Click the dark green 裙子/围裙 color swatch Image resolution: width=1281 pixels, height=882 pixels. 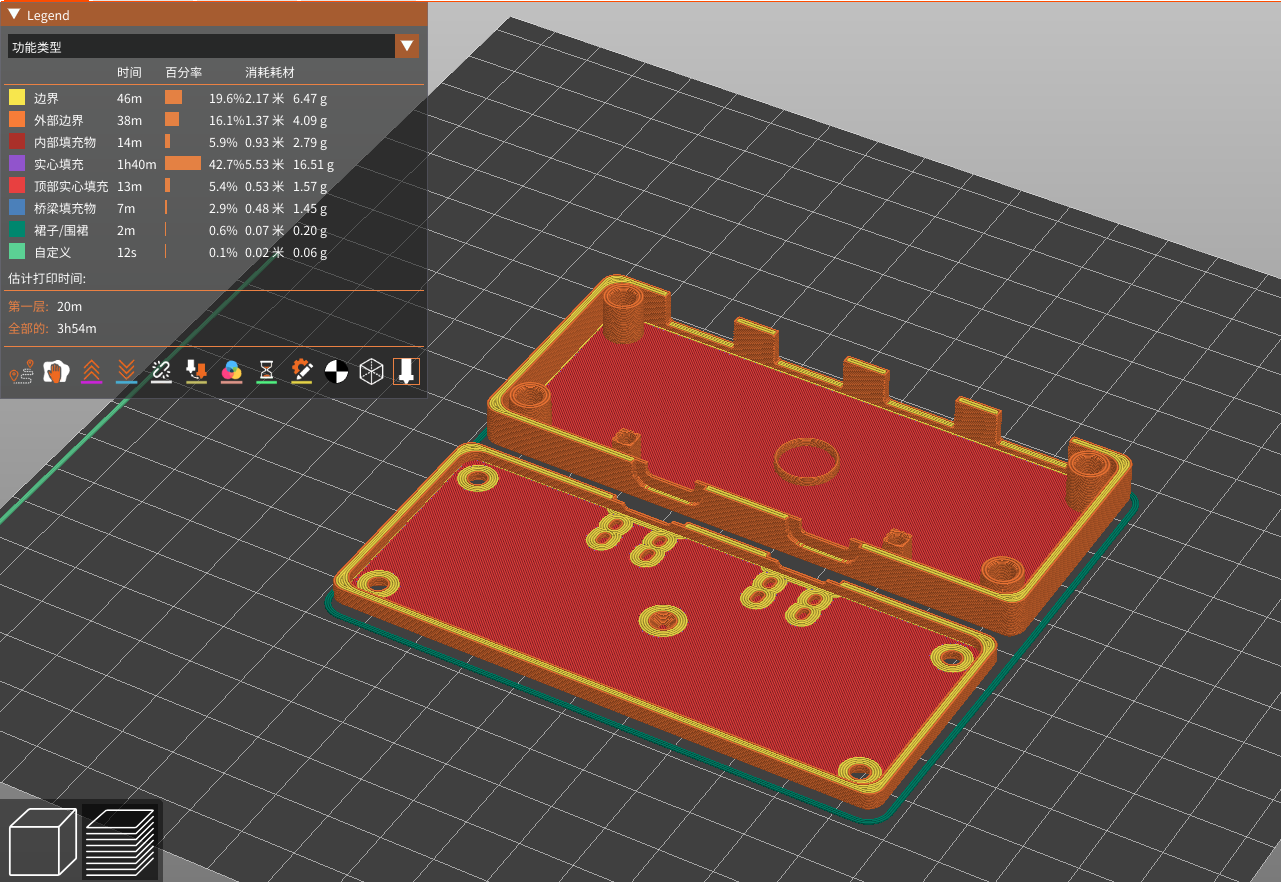[17, 230]
